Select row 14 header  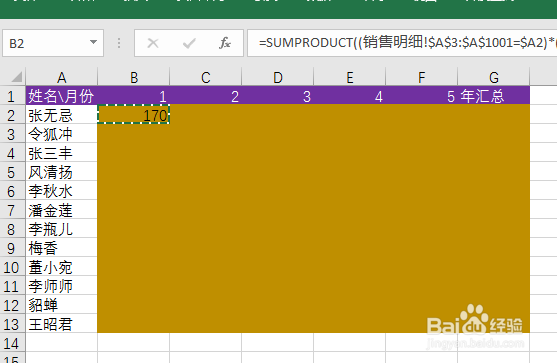(x=13, y=343)
